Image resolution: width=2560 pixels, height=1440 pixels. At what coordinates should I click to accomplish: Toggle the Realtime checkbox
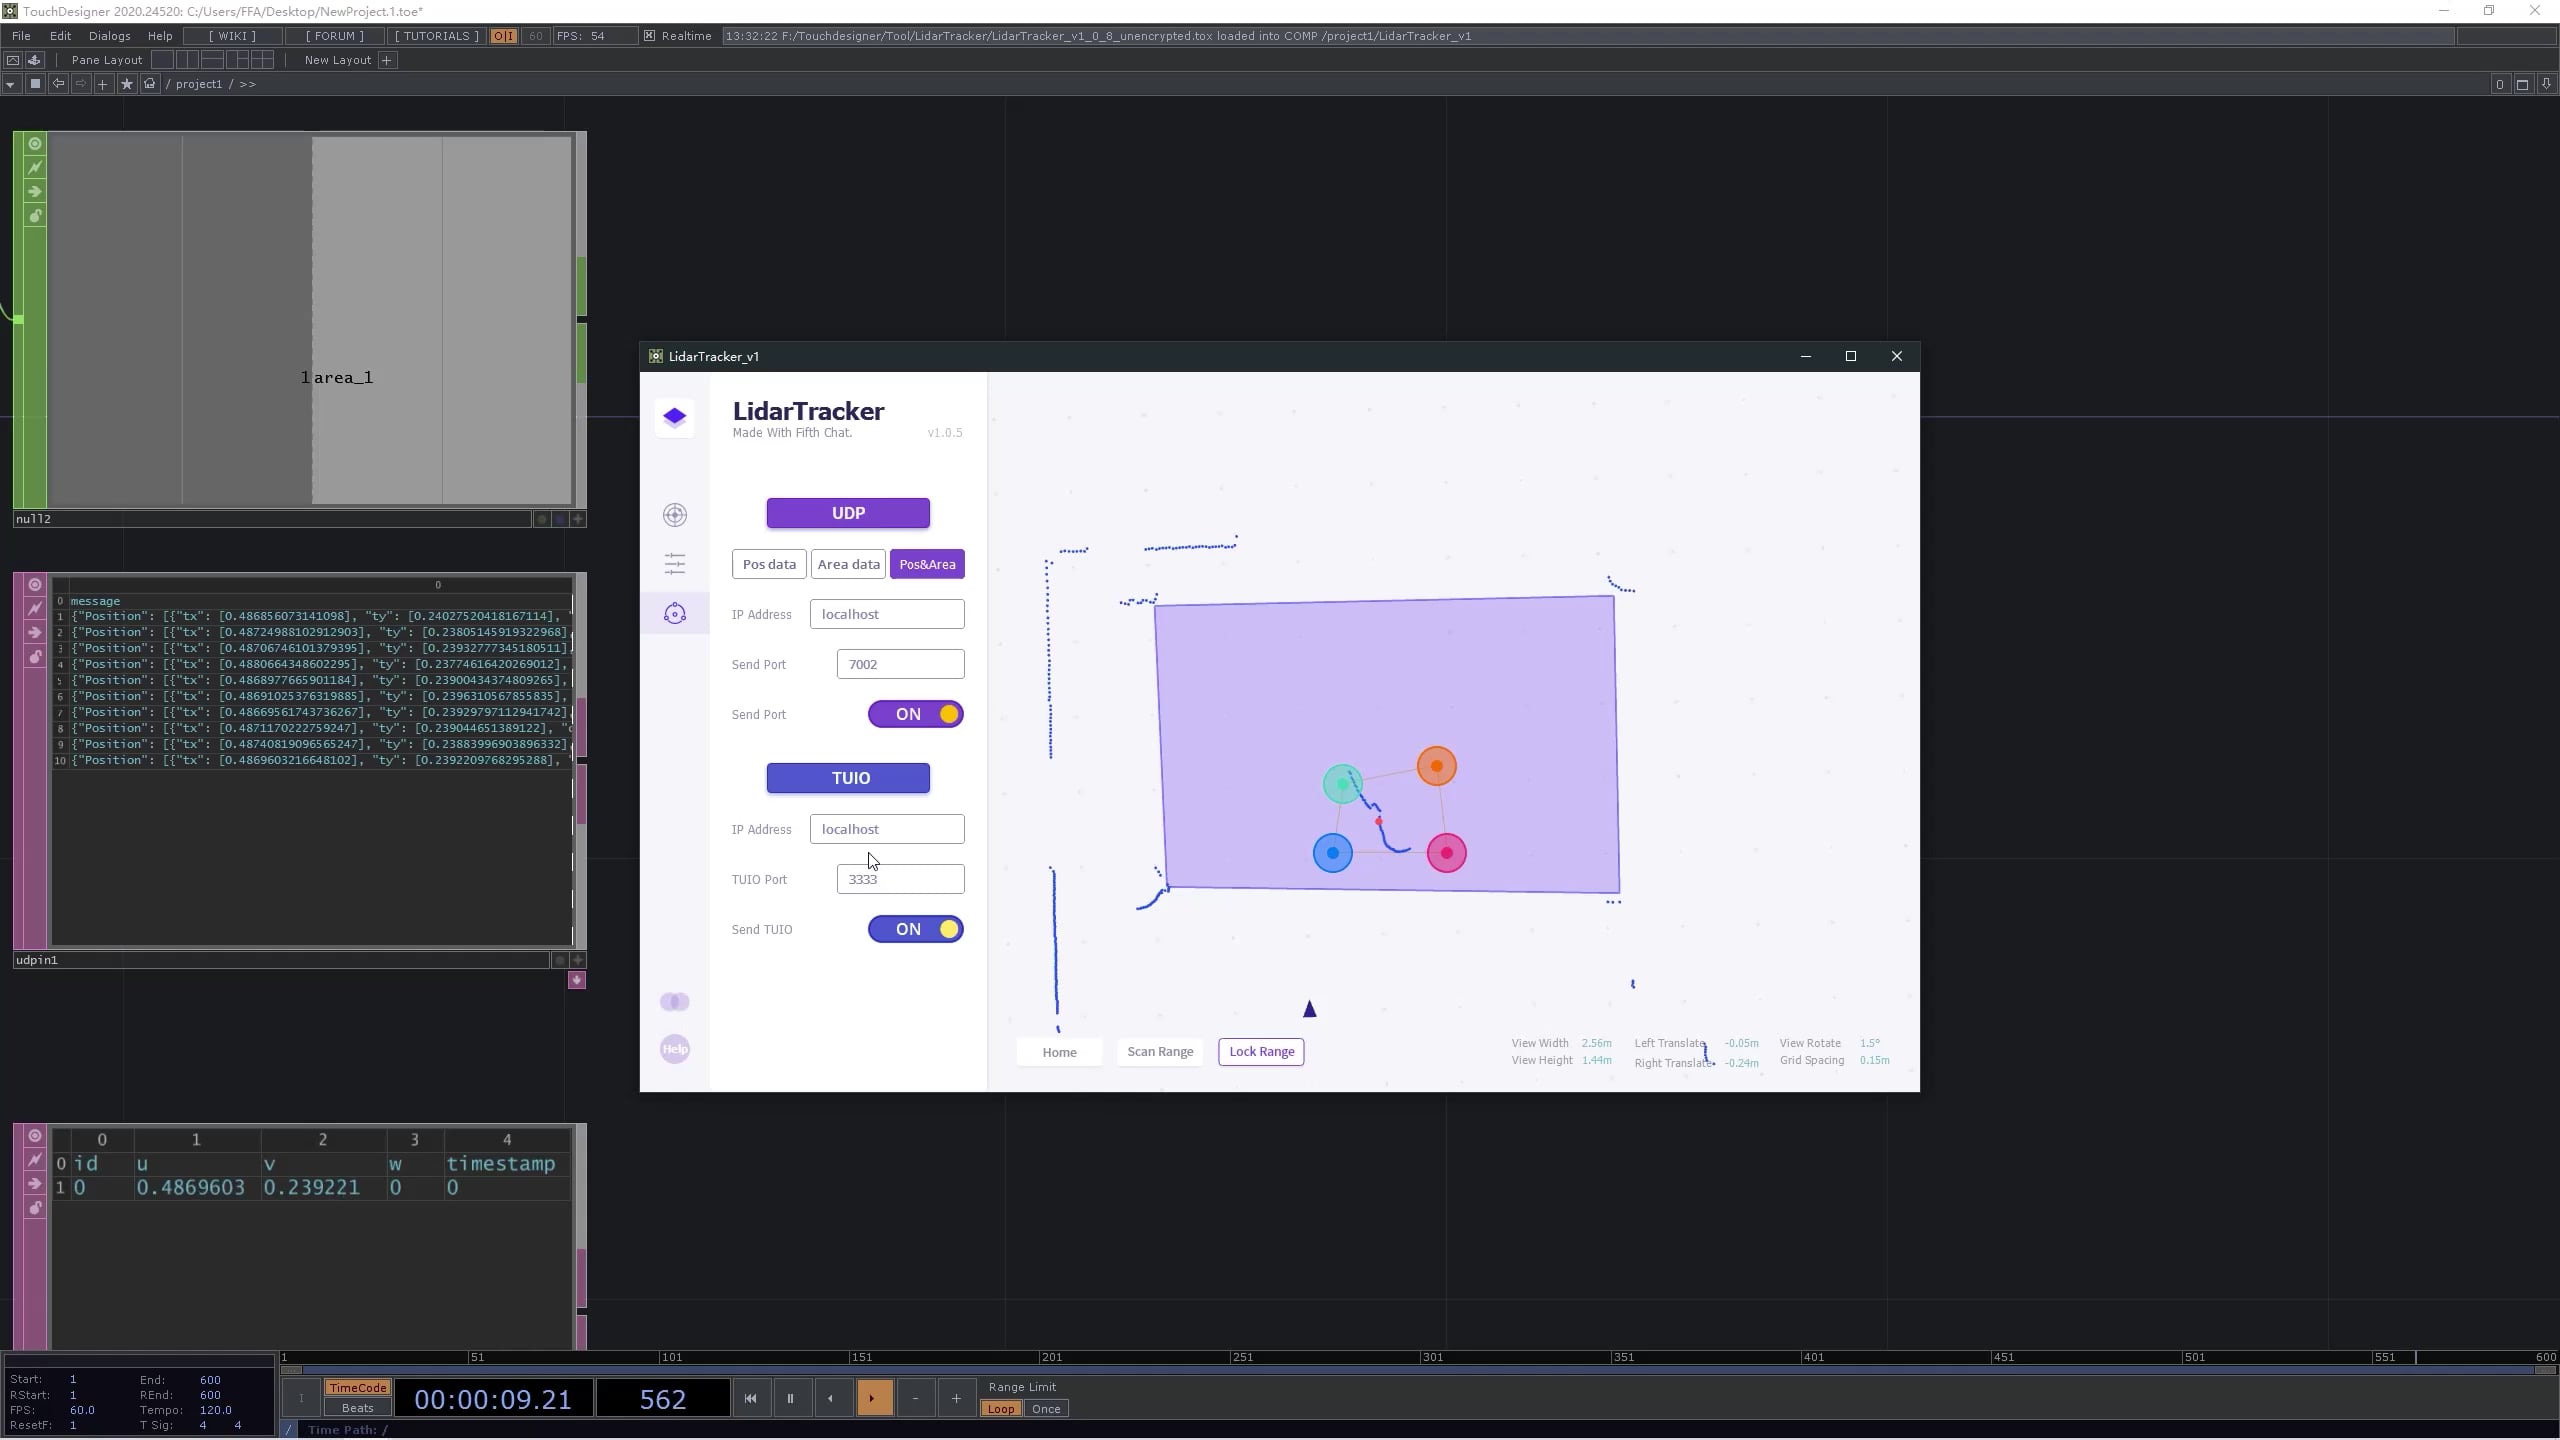(648, 35)
